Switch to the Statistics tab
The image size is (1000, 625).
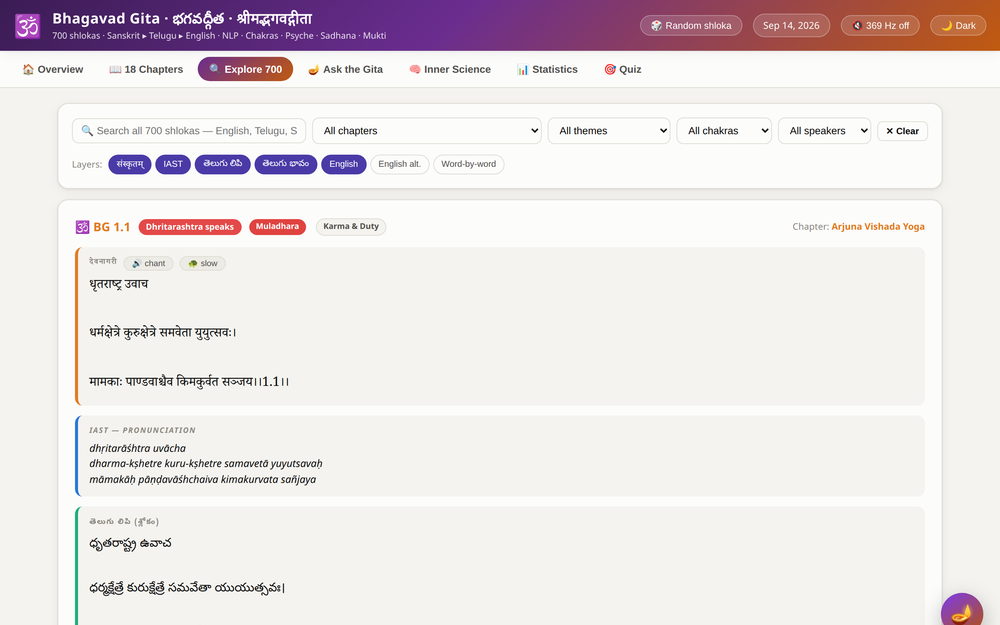[547, 69]
